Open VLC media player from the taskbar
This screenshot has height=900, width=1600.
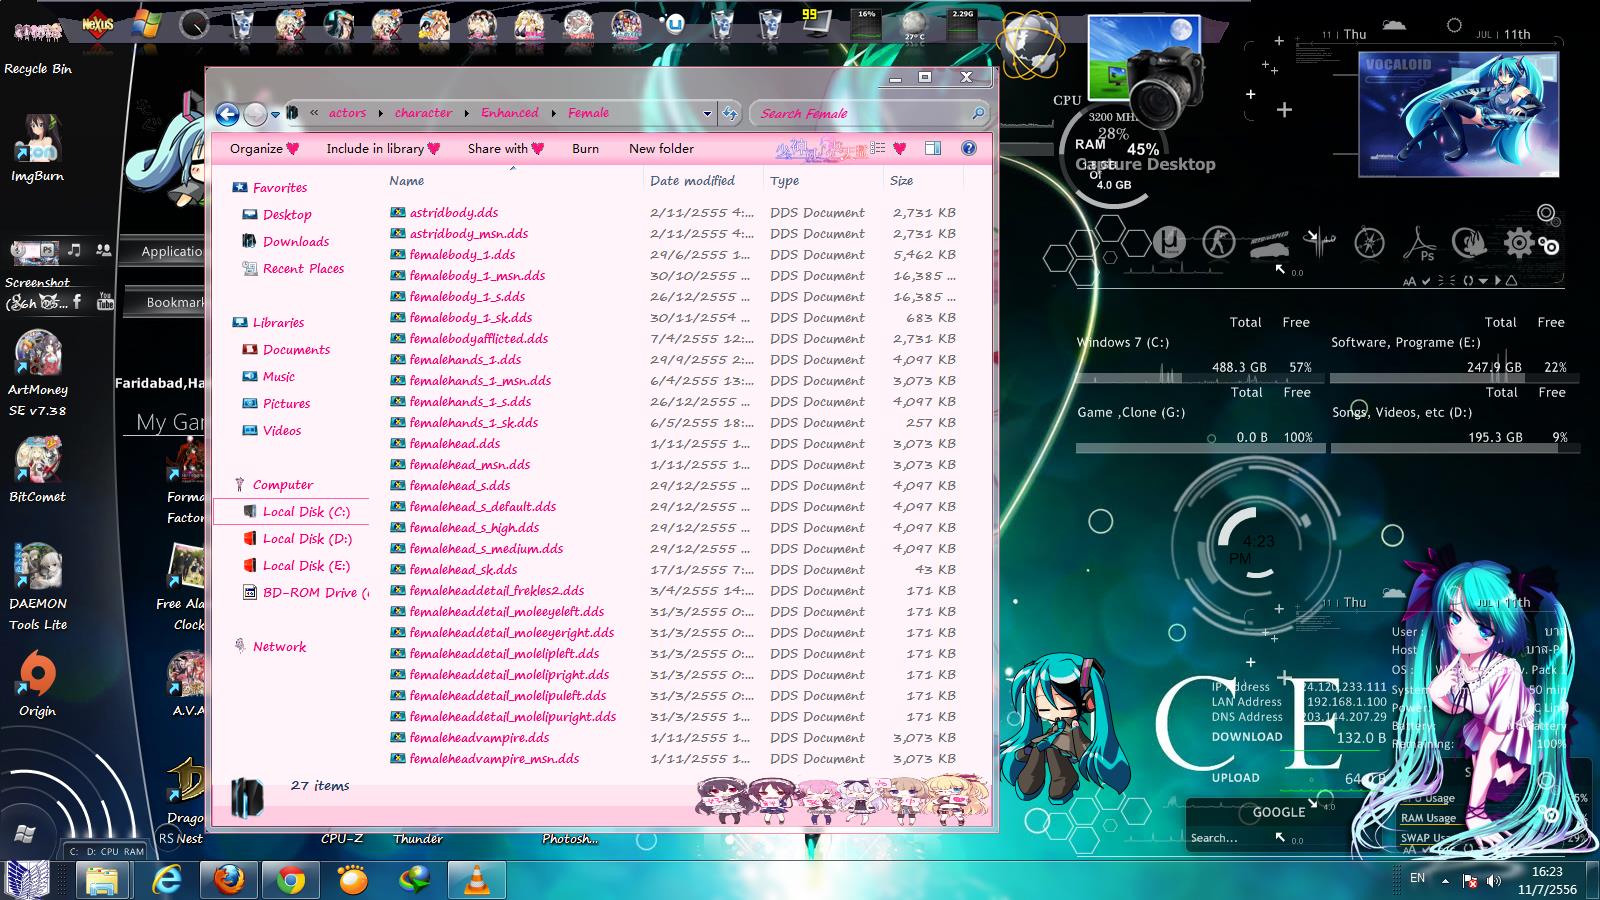click(x=476, y=880)
